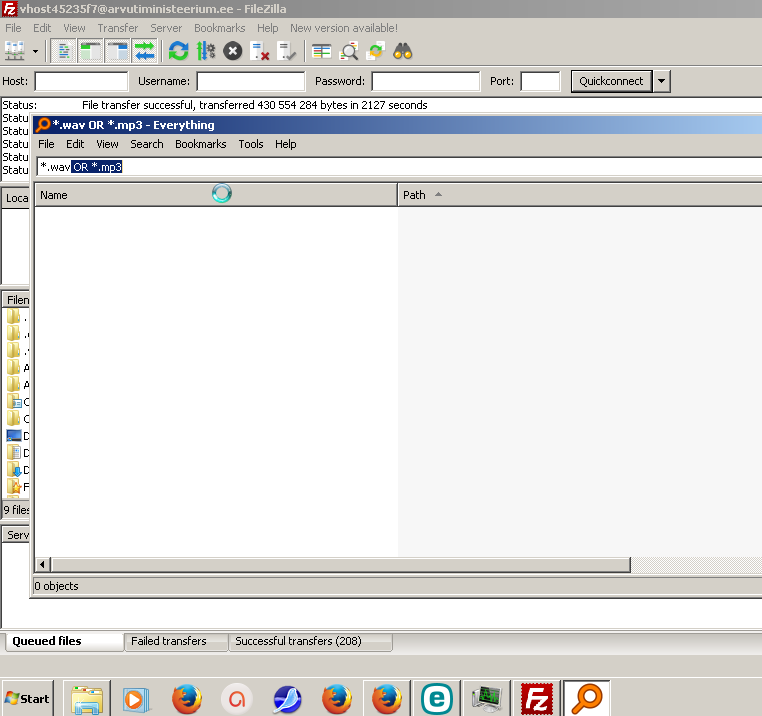Image resolution: width=762 pixels, height=716 pixels.
Task: Open Everything Search menu
Action: click(147, 144)
